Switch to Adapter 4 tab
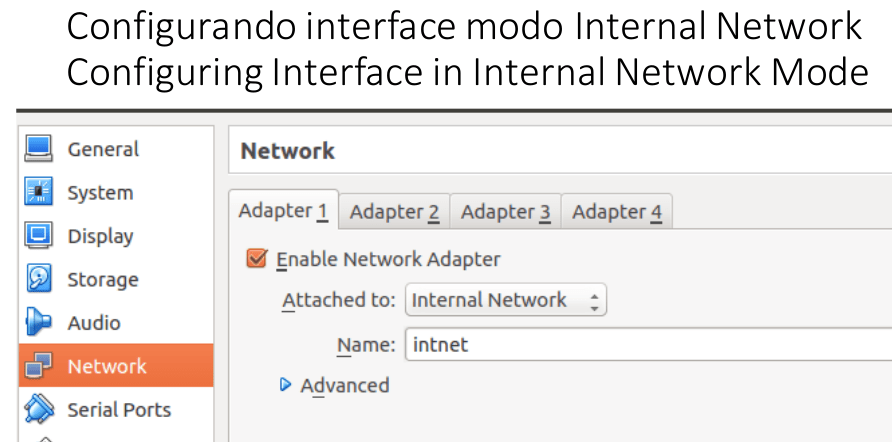The image size is (892, 442). click(x=617, y=212)
